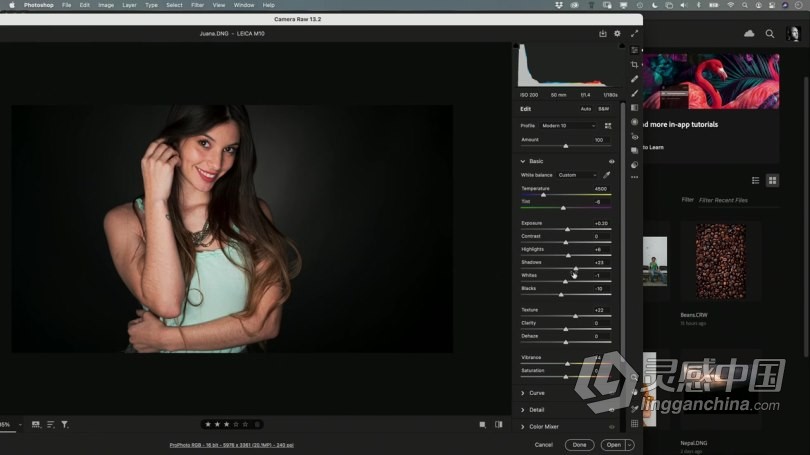
Task: Open the Profile dropdown showing Modern 10
Action: [567, 126]
